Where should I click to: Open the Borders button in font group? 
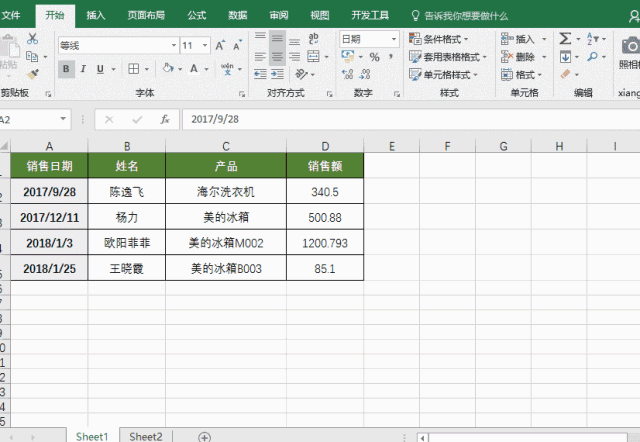click(x=133, y=69)
